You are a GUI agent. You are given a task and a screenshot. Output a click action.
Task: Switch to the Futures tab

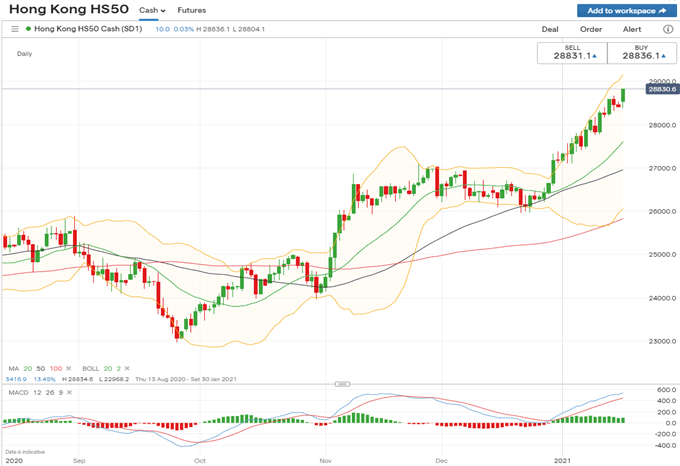(192, 10)
